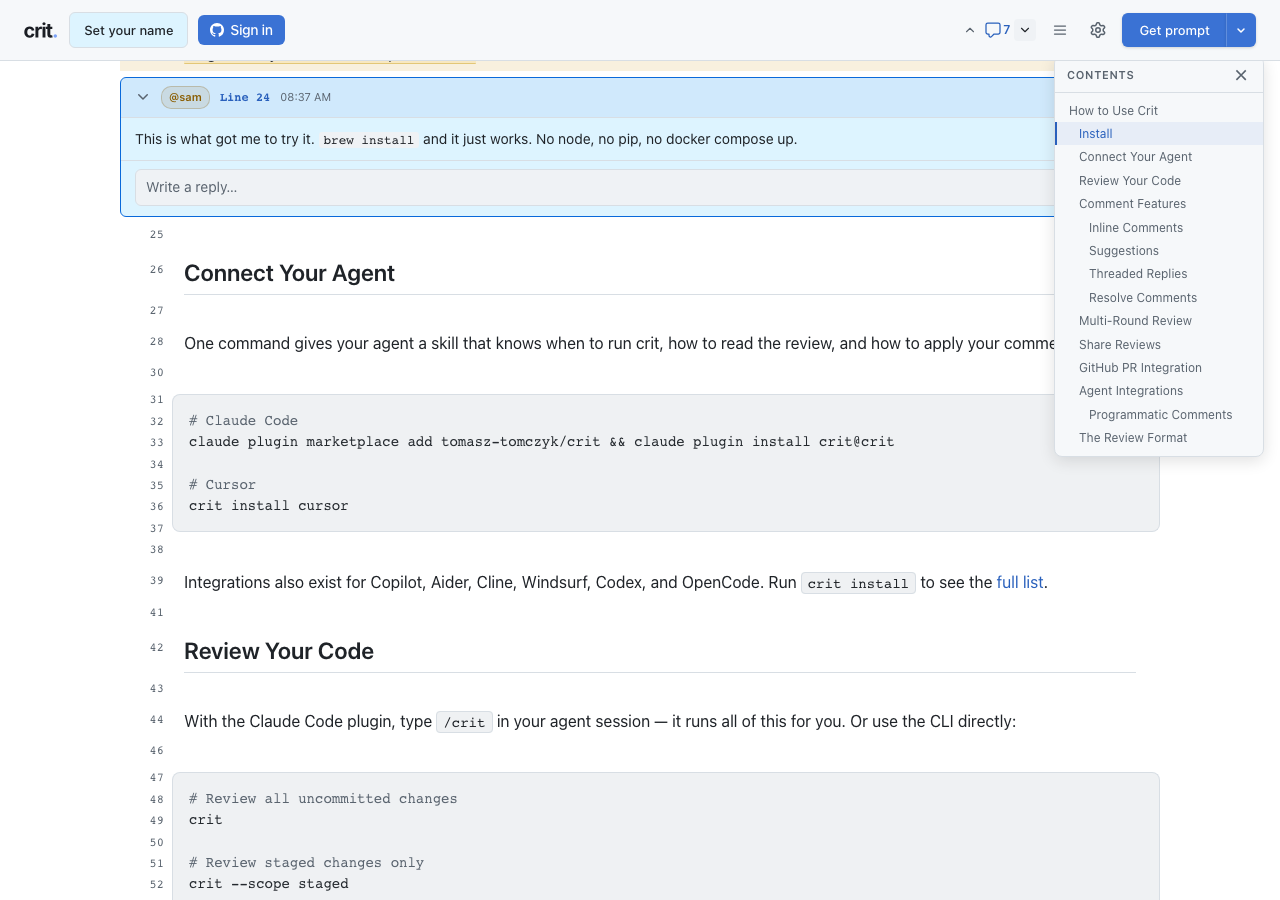Click the 08:37 AM comment timestamp
Viewport: 1280px width, 900px height.
pyautogui.click(x=305, y=97)
